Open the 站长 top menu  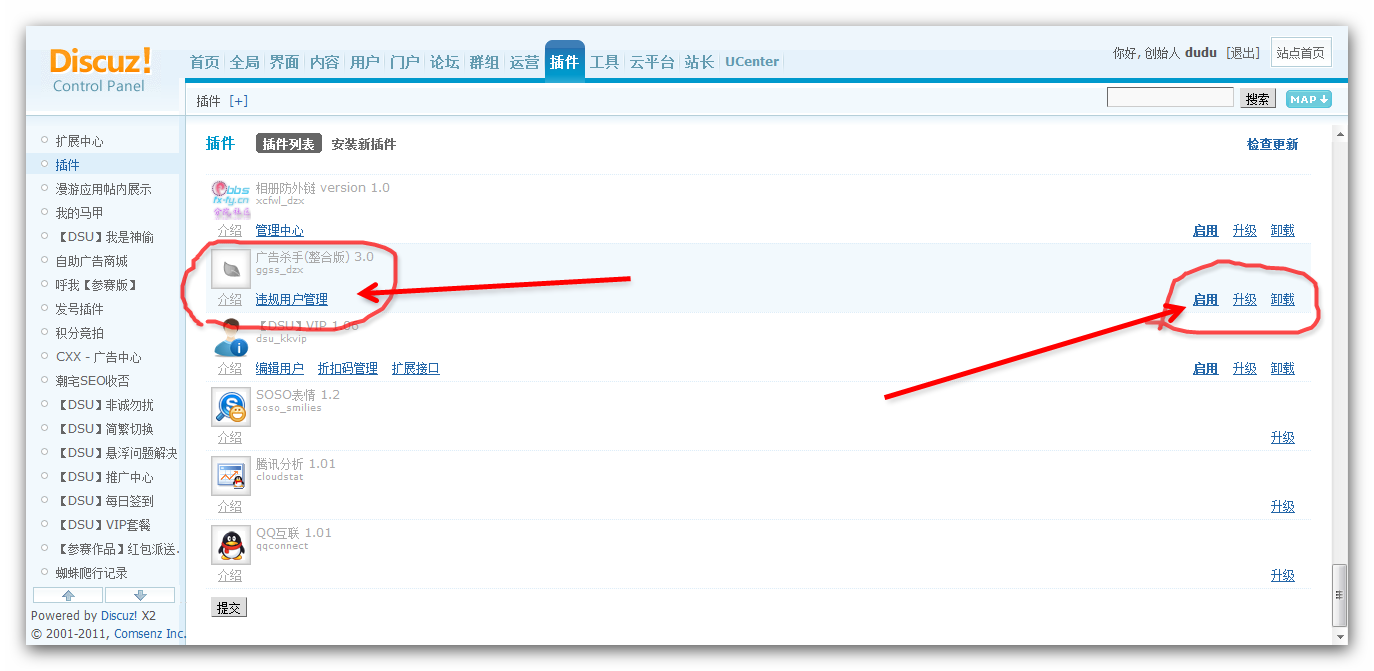click(x=699, y=62)
